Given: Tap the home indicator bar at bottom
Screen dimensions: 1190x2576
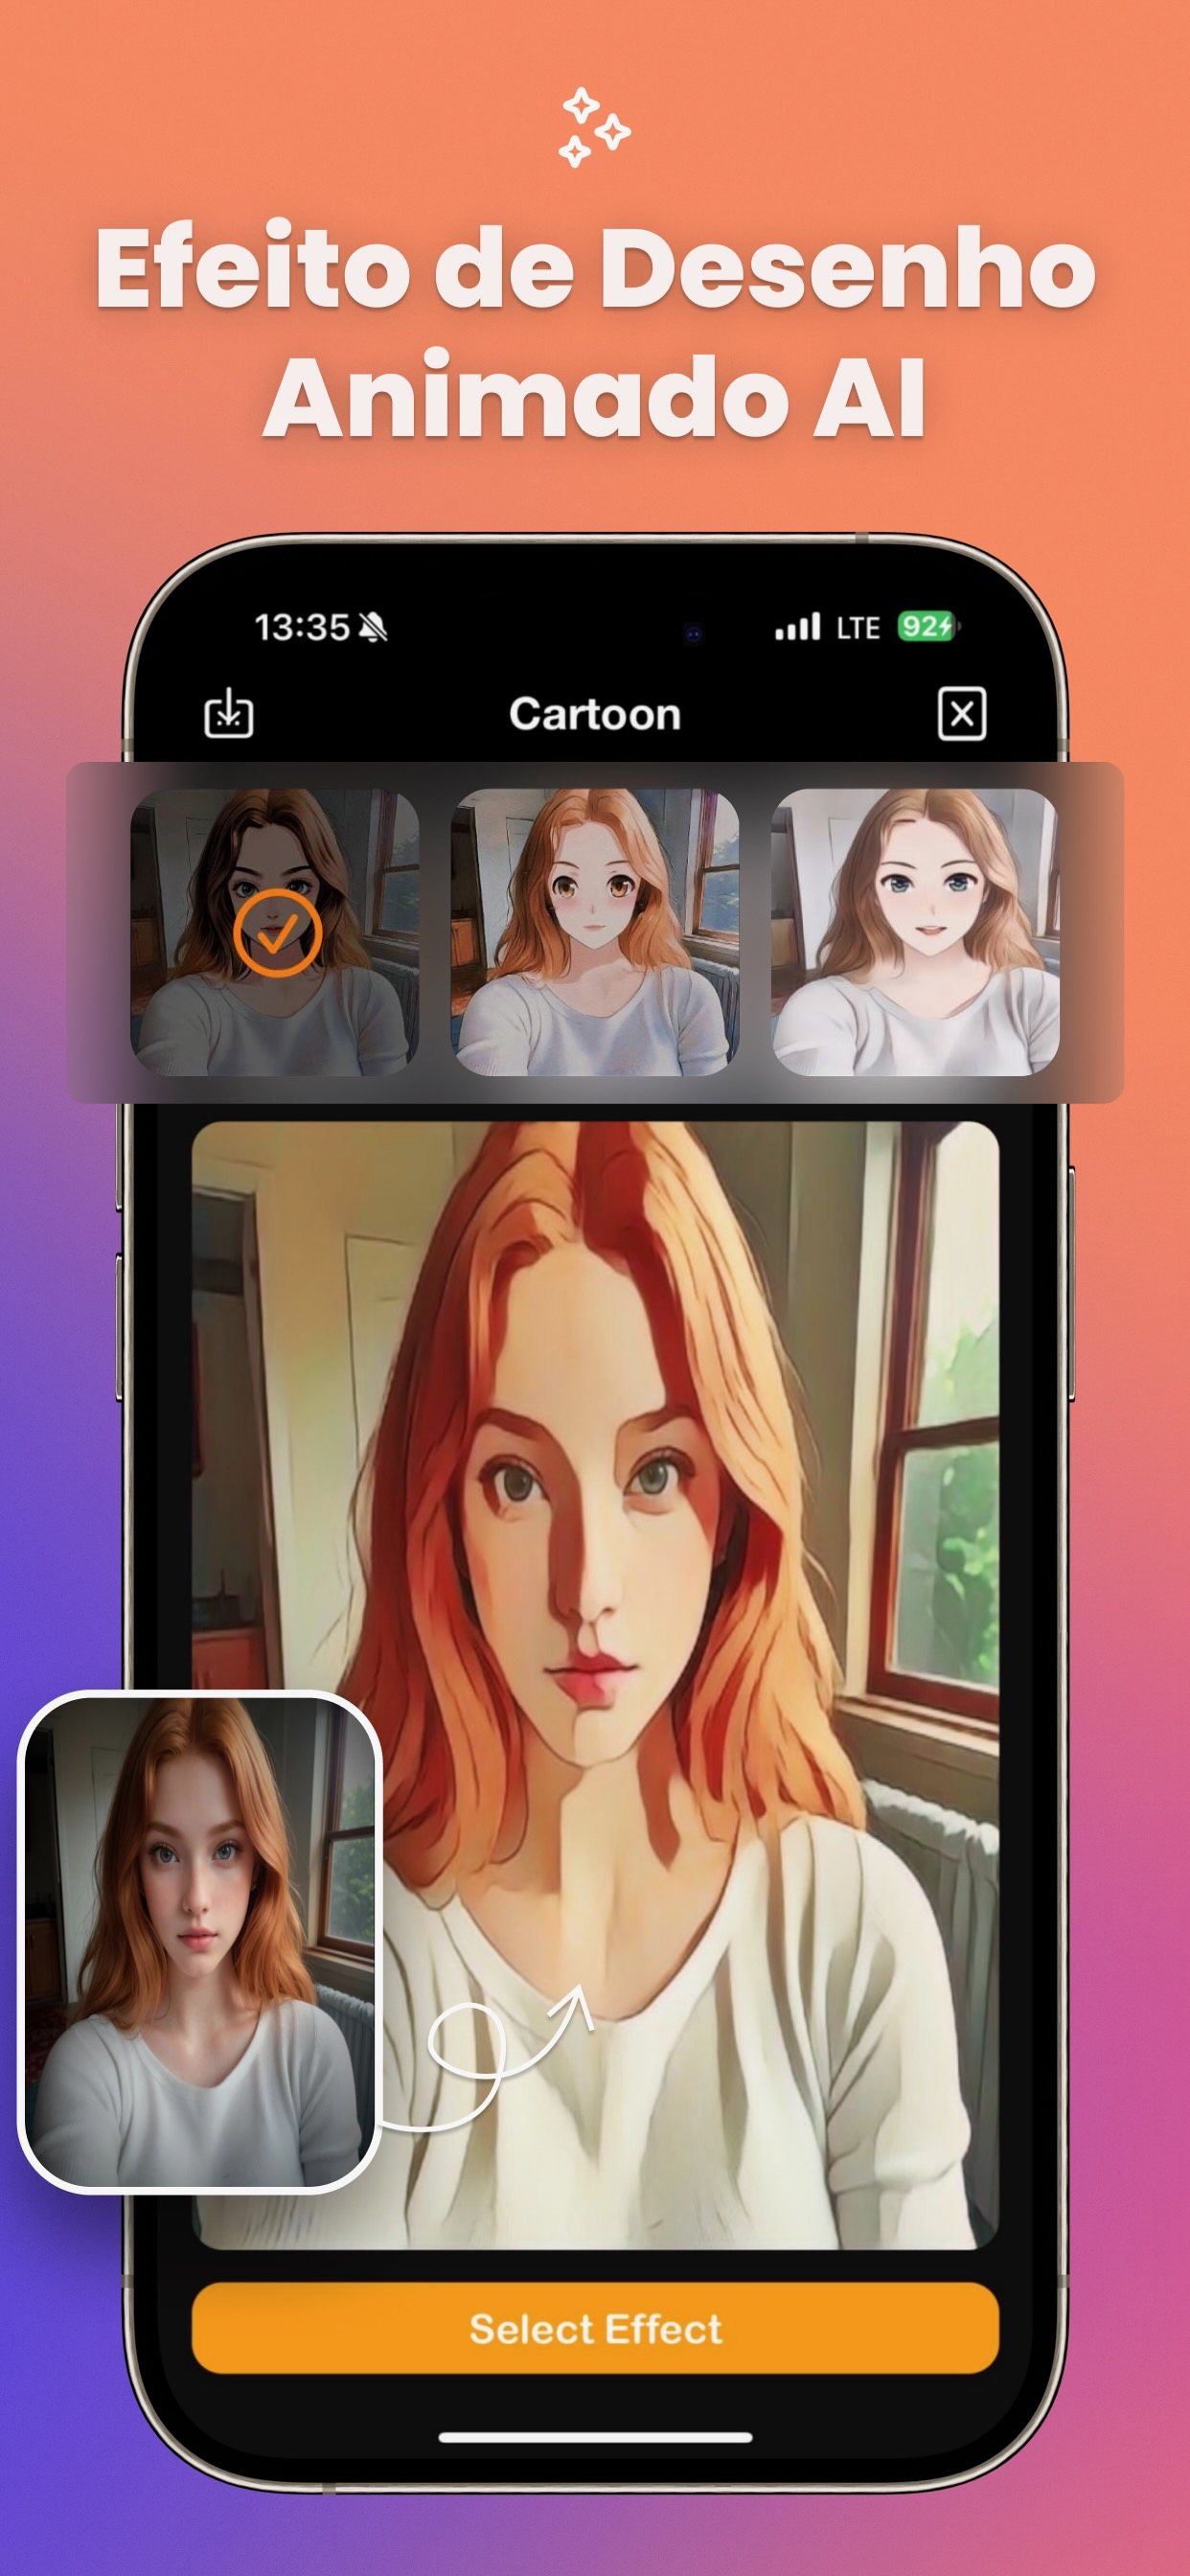Looking at the screenshot, I should coord(595,2437).
